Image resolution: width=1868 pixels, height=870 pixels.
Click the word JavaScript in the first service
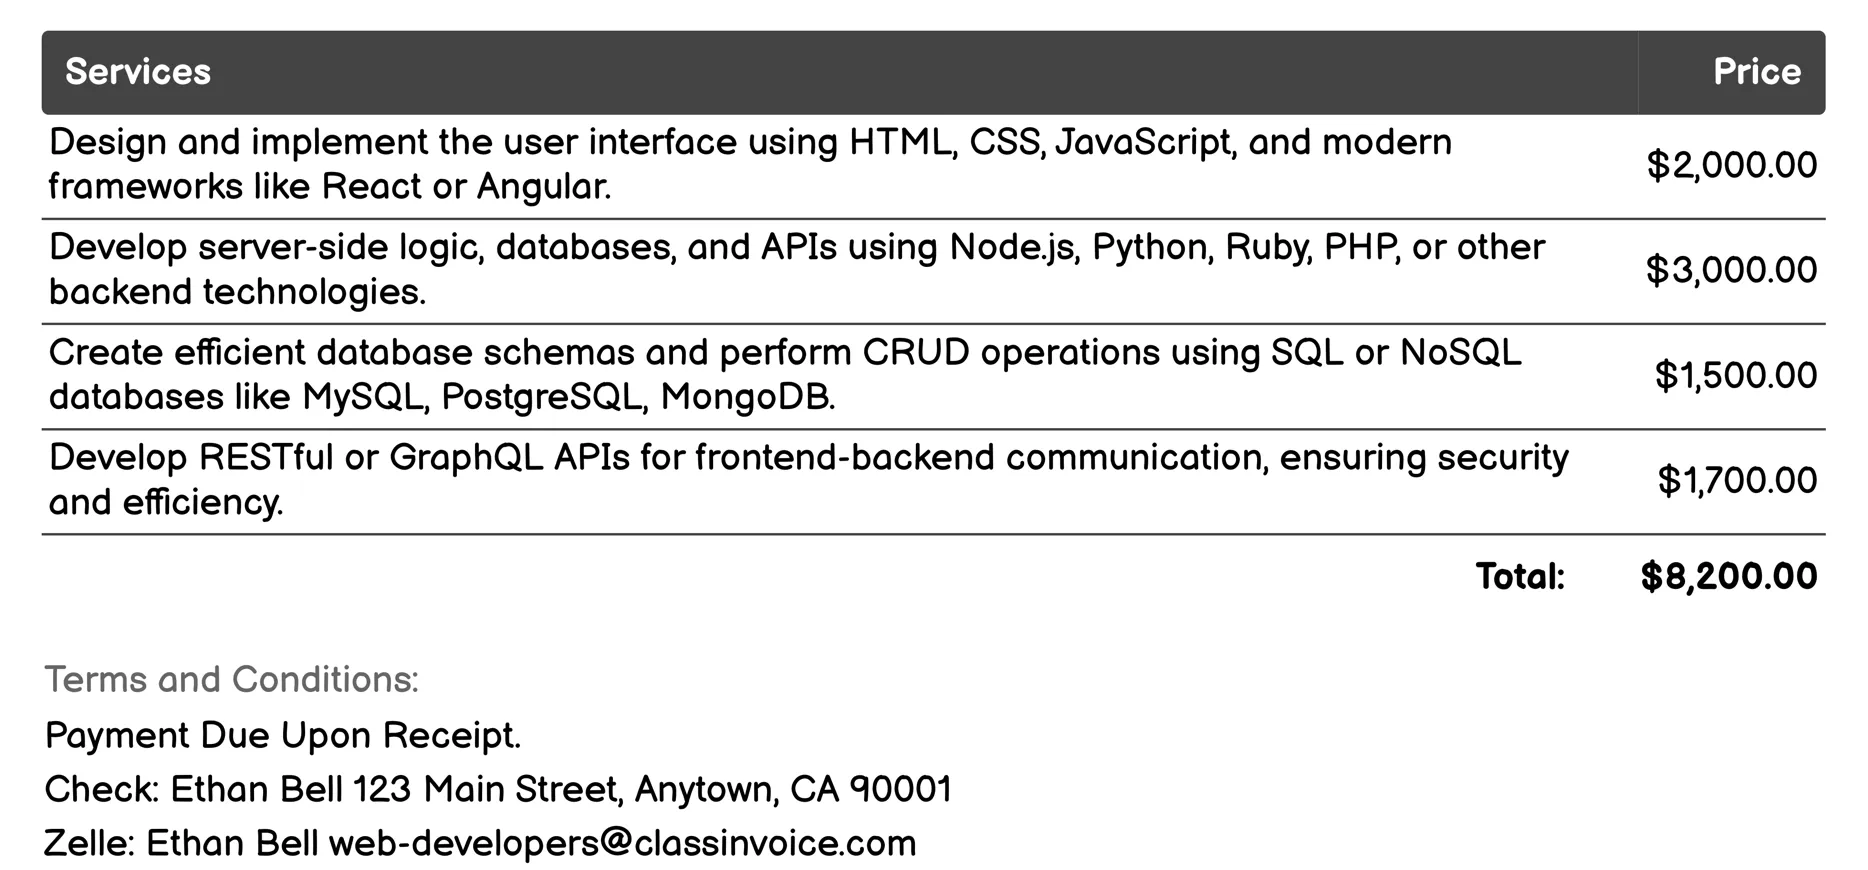1142,143
